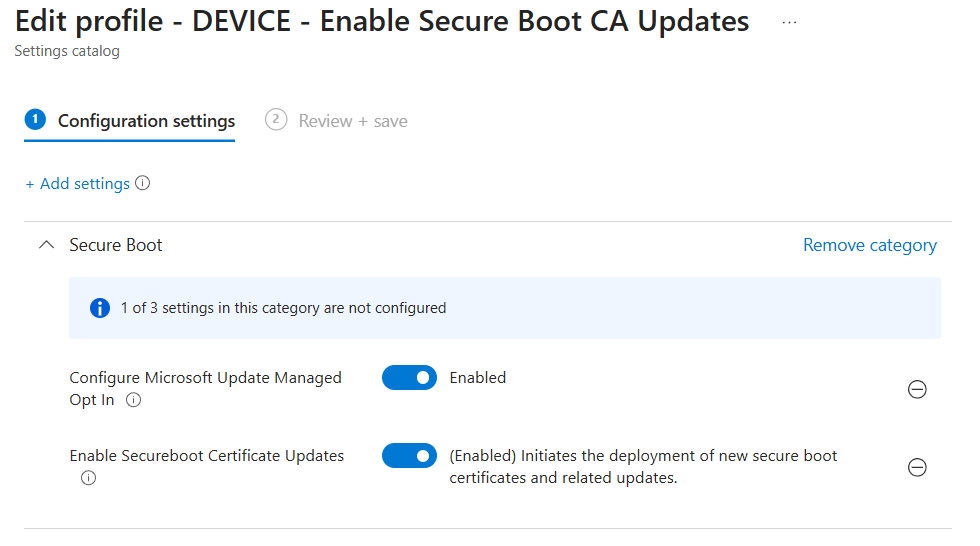Click the step 2 number circle

[275, 120]
